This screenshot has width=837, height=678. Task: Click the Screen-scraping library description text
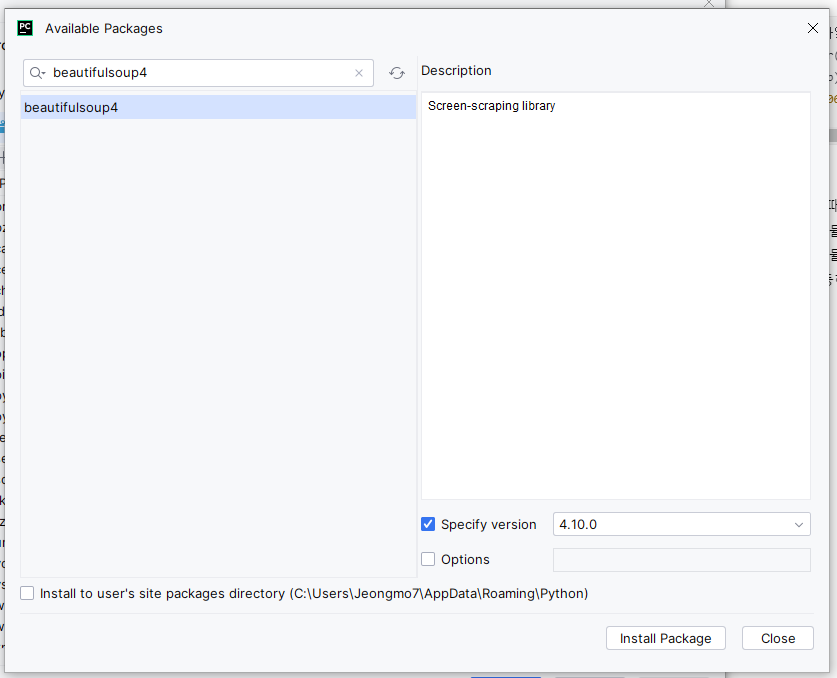(x=492, y=106)
